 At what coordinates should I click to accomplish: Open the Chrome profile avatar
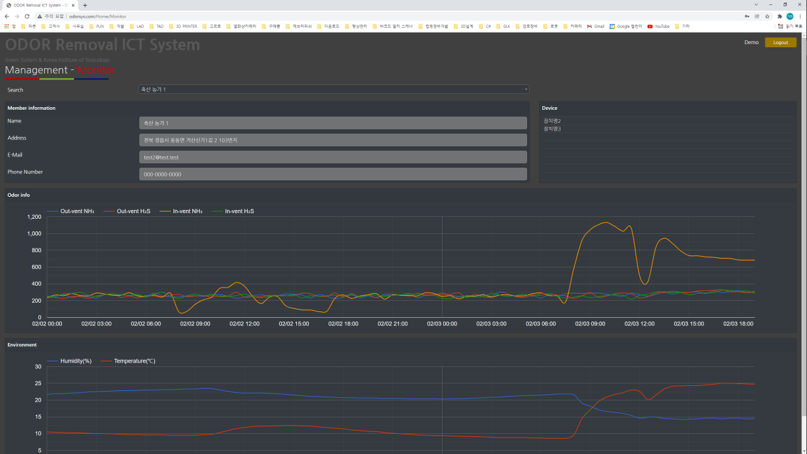point(790,16)
